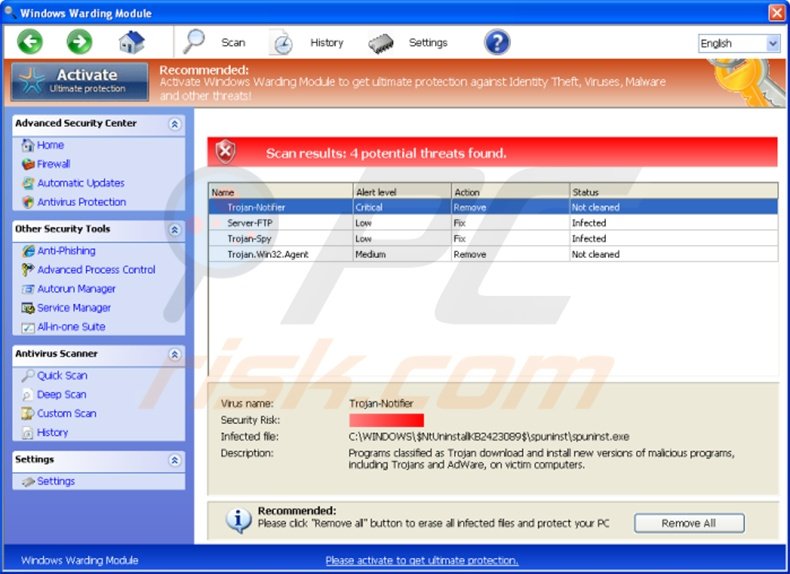Open the Service Manager link text

point(74,308)
